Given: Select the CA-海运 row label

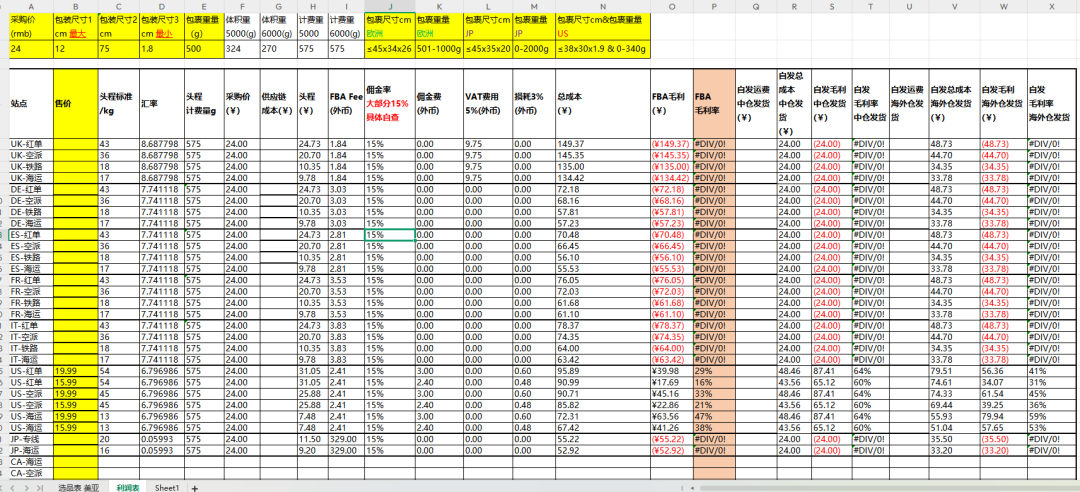Looking at the screenshot, I should tap(31, 462).
